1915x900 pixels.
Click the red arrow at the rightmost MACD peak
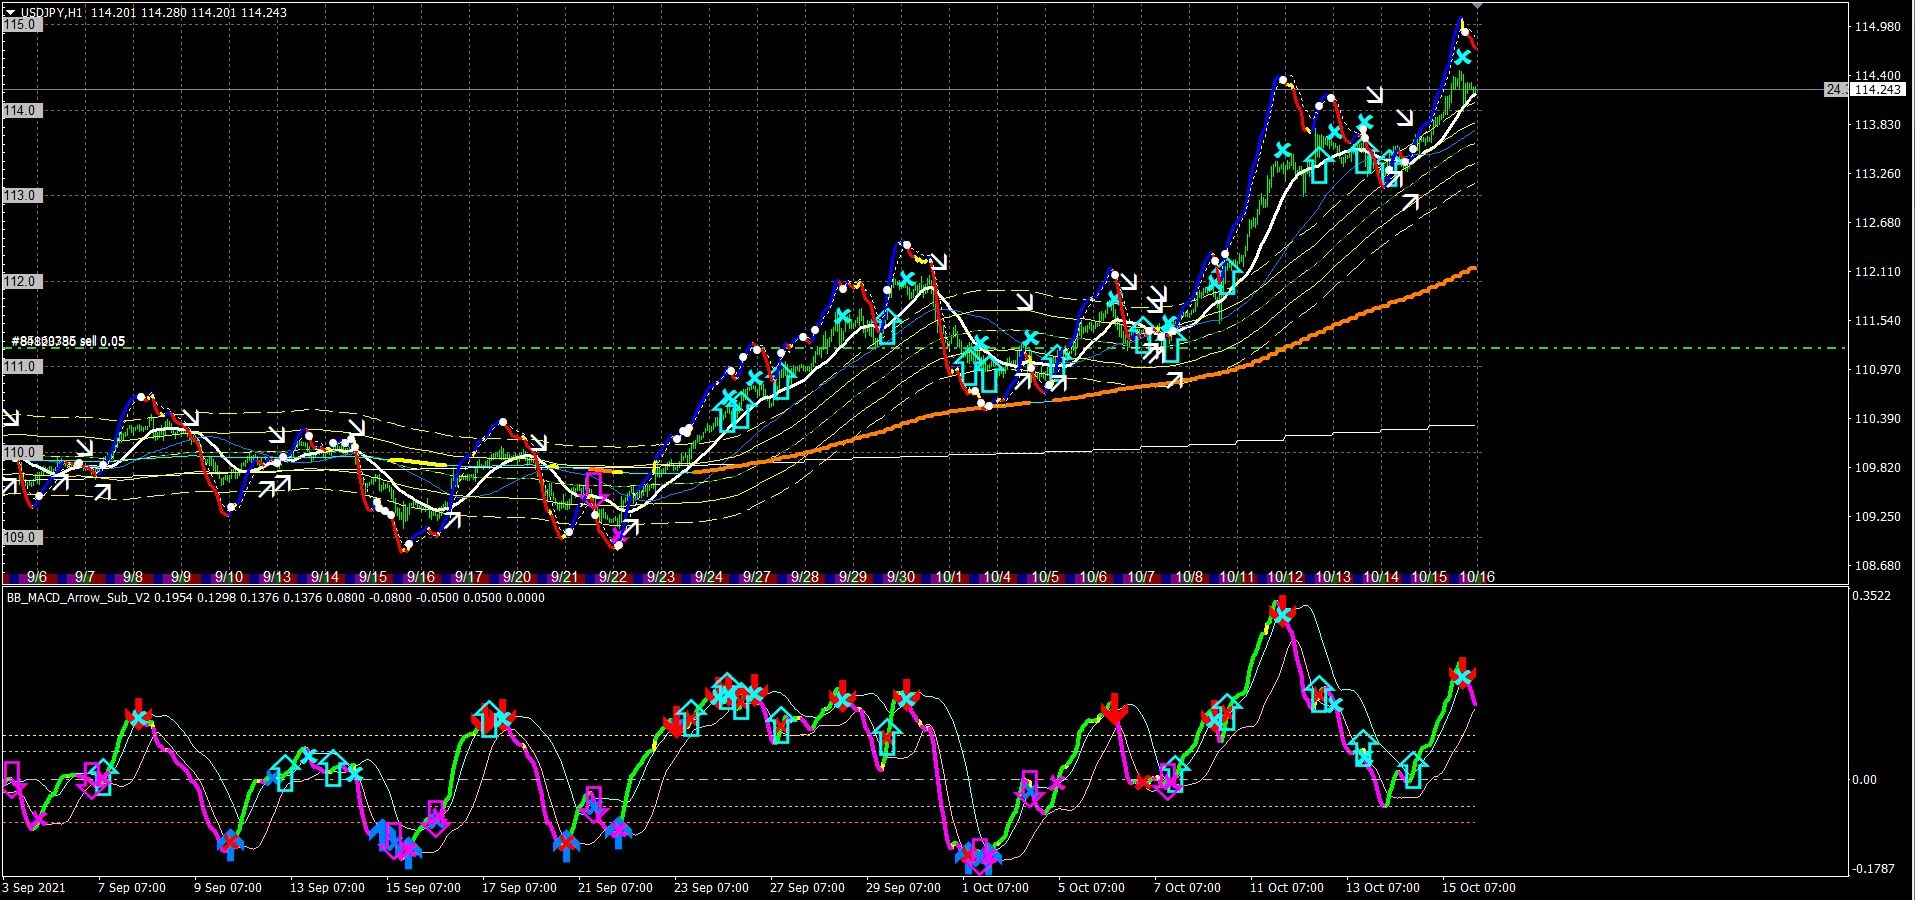[1463, 667]
